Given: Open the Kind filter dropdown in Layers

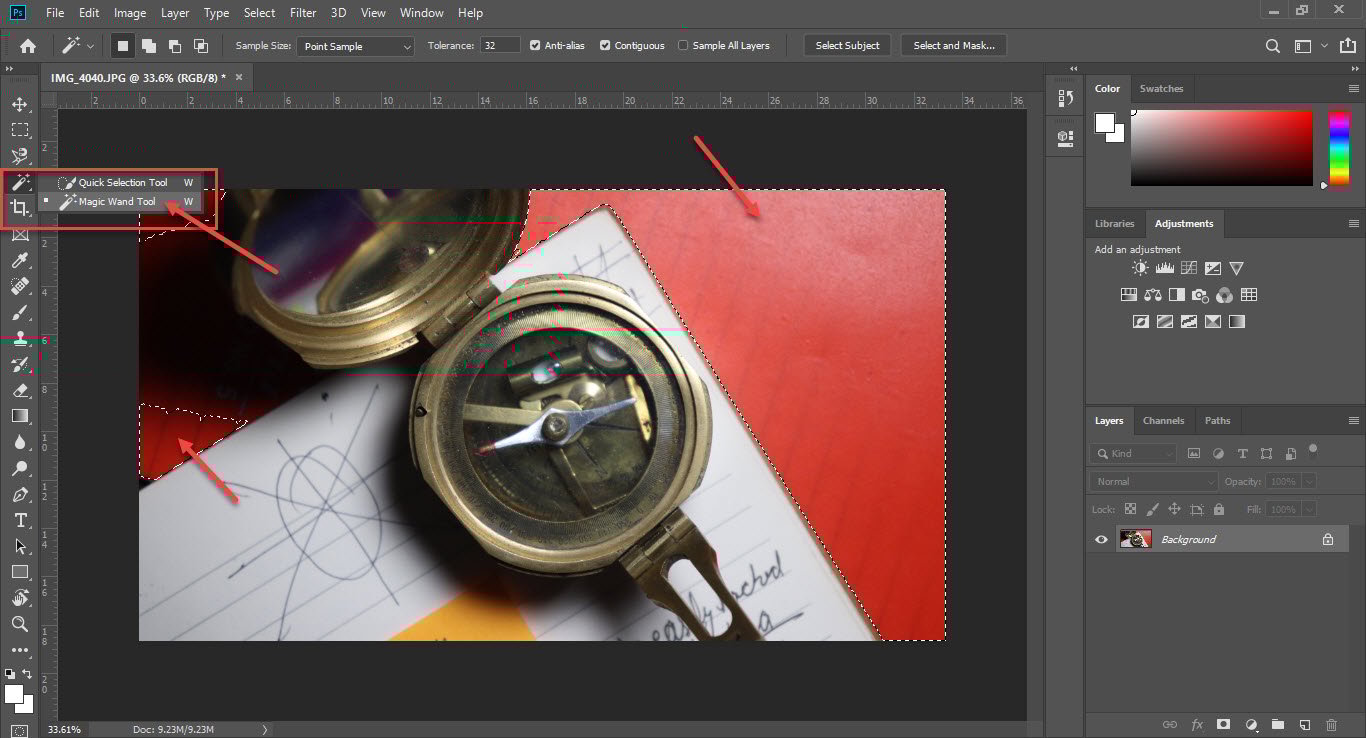Looking at the screenshot, I should pos(1133,453).
